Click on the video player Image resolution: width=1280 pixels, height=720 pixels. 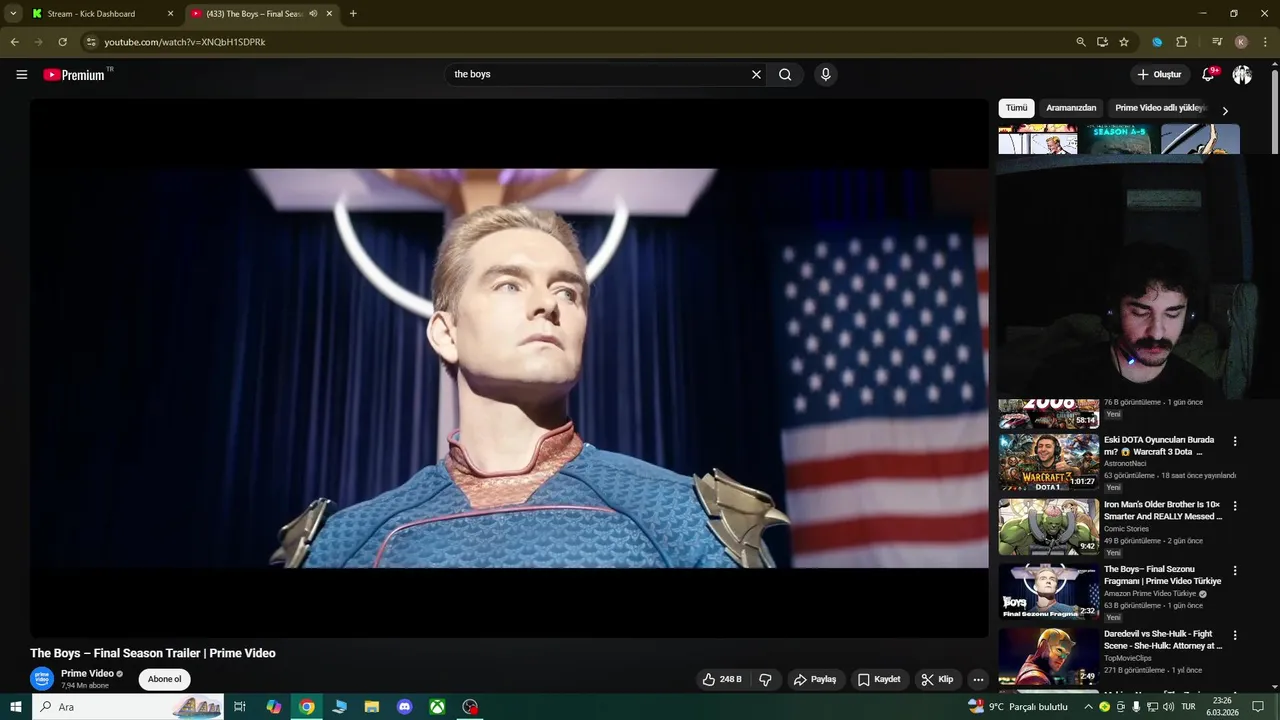pyautogui.click(x=509, y=368)
